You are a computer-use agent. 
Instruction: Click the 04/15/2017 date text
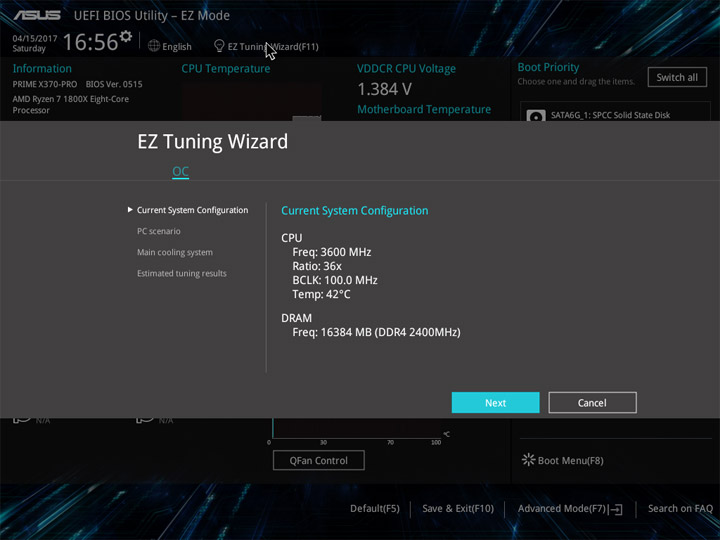click(35, 38)
